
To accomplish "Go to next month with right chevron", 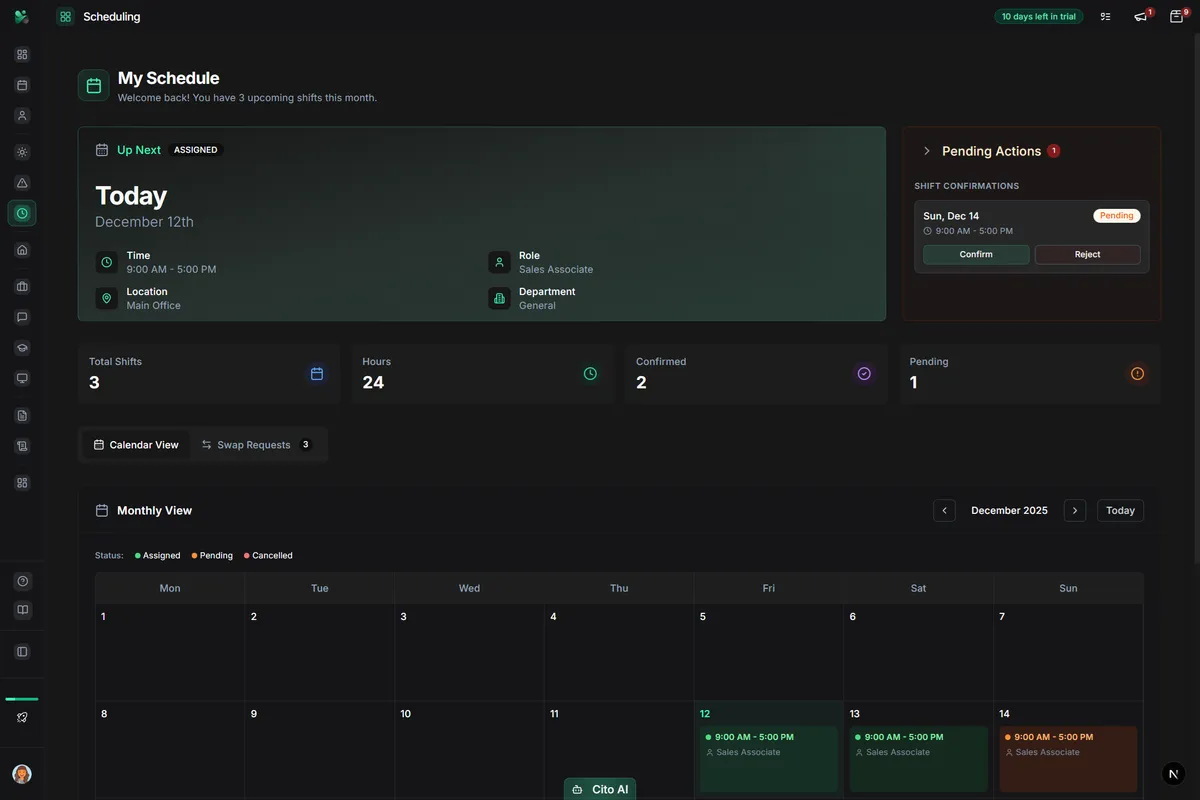I will coord(1075,510).
